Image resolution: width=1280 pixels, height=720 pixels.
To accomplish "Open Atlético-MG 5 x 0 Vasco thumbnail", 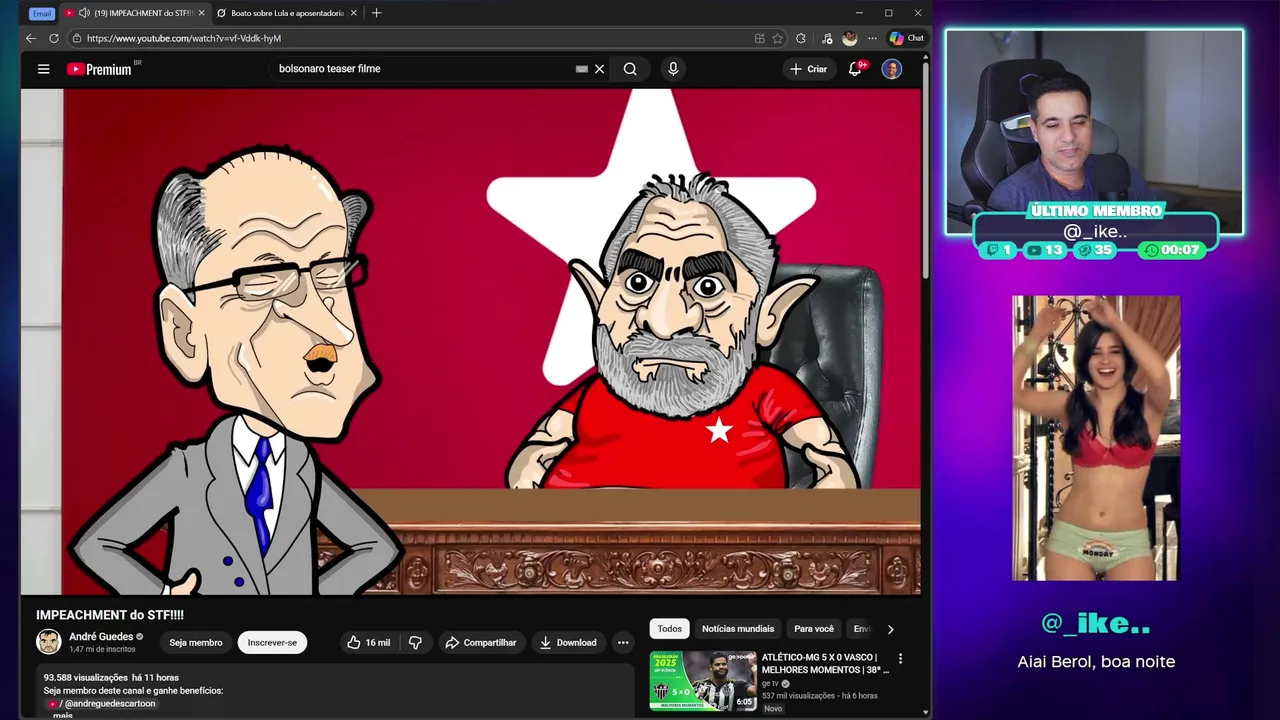I will tap(703, 680).
